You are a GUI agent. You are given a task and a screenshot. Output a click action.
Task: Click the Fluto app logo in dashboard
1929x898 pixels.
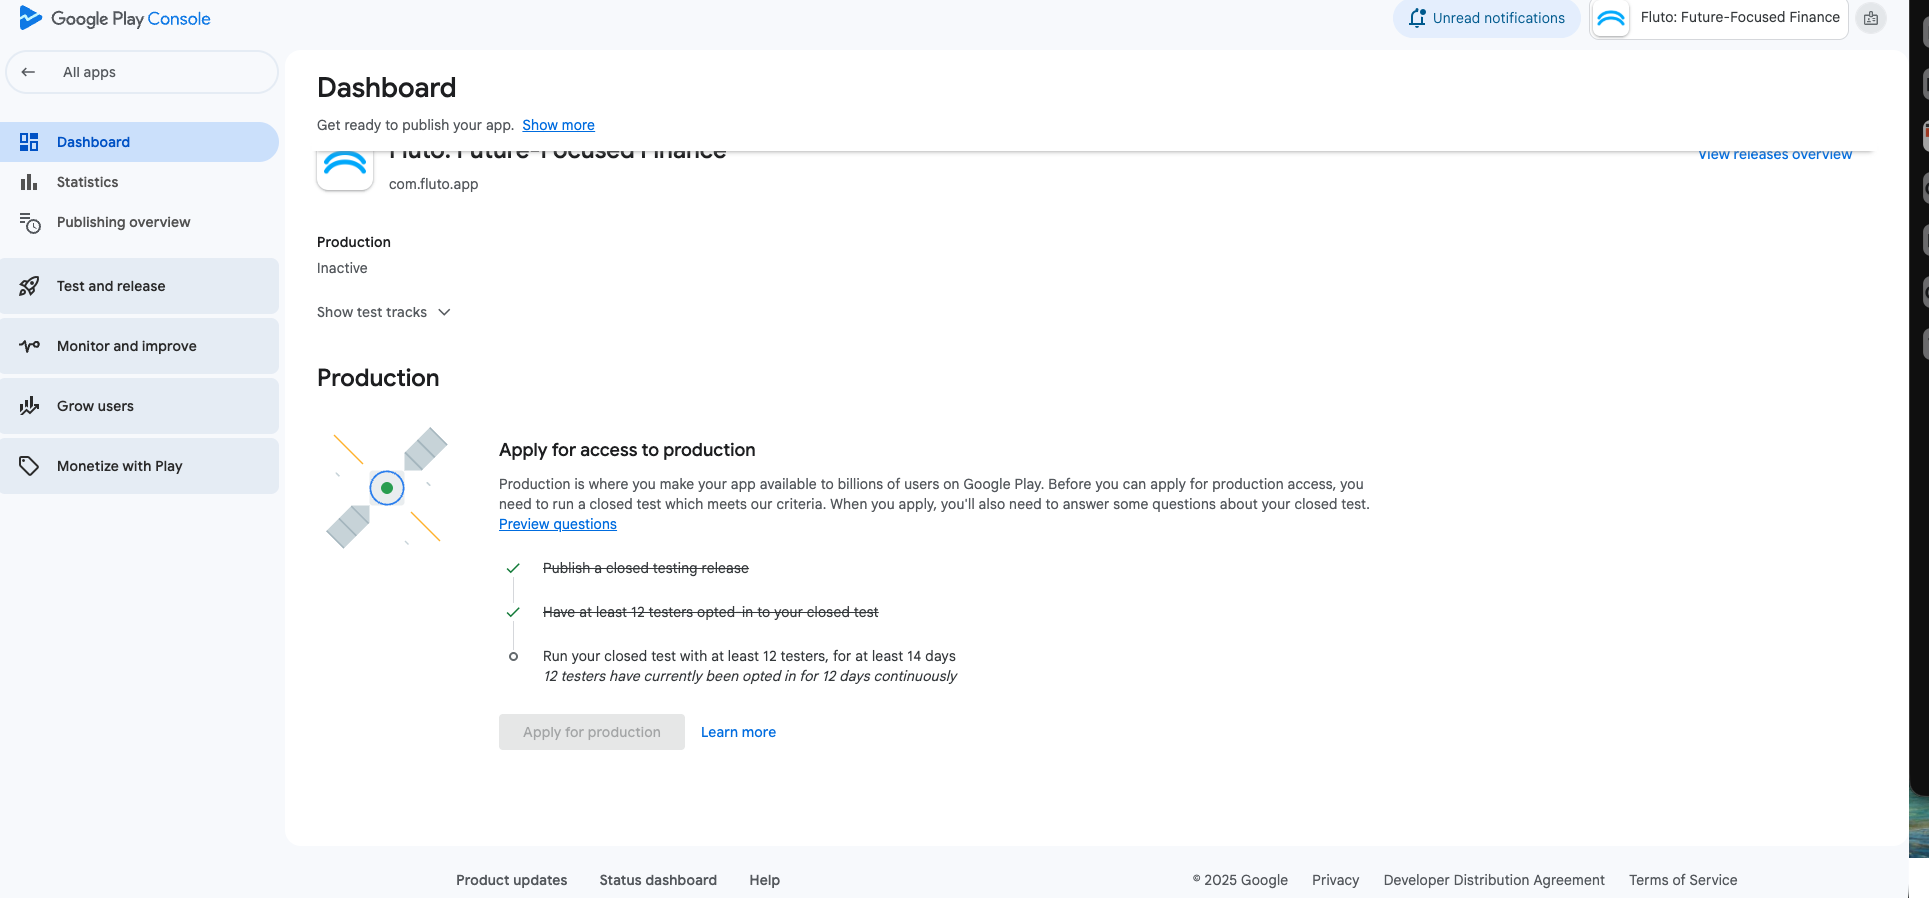(x=345, y=168)
